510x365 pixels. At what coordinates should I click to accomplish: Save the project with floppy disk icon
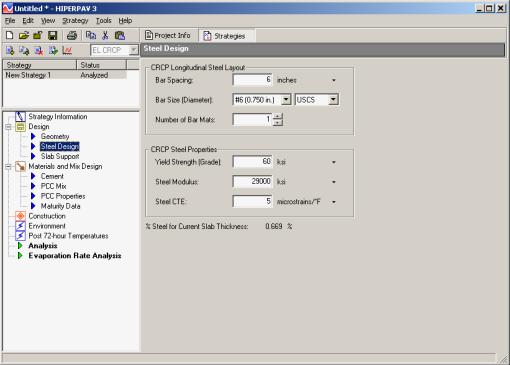(x=53, y=35)
